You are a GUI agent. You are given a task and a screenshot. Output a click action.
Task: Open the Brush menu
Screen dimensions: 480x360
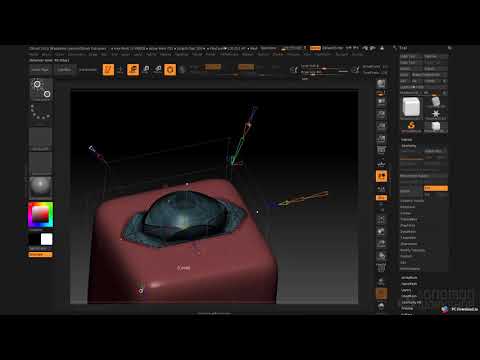[47, 54]
